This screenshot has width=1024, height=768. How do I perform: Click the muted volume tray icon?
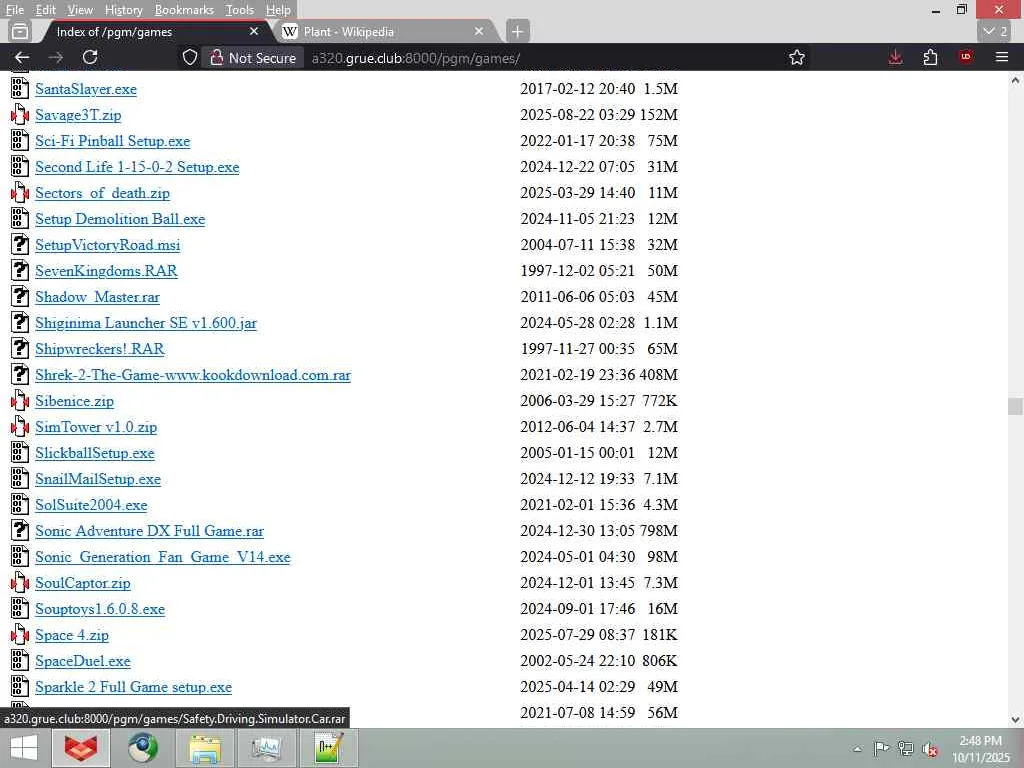[x=930, y=749]
